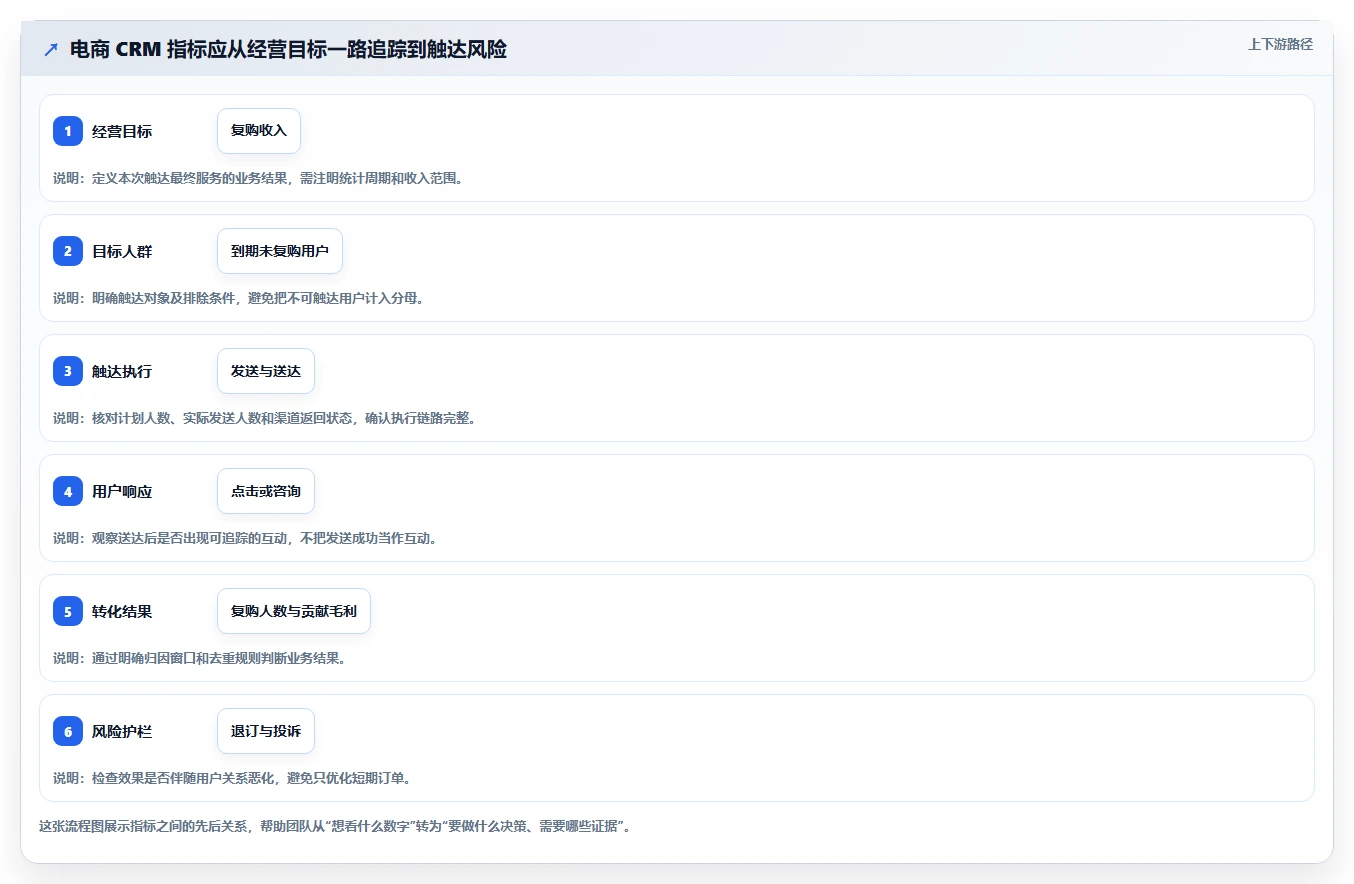Select the 退订与投诉 chip
The image size is (1354, 884).
point(266,731)
